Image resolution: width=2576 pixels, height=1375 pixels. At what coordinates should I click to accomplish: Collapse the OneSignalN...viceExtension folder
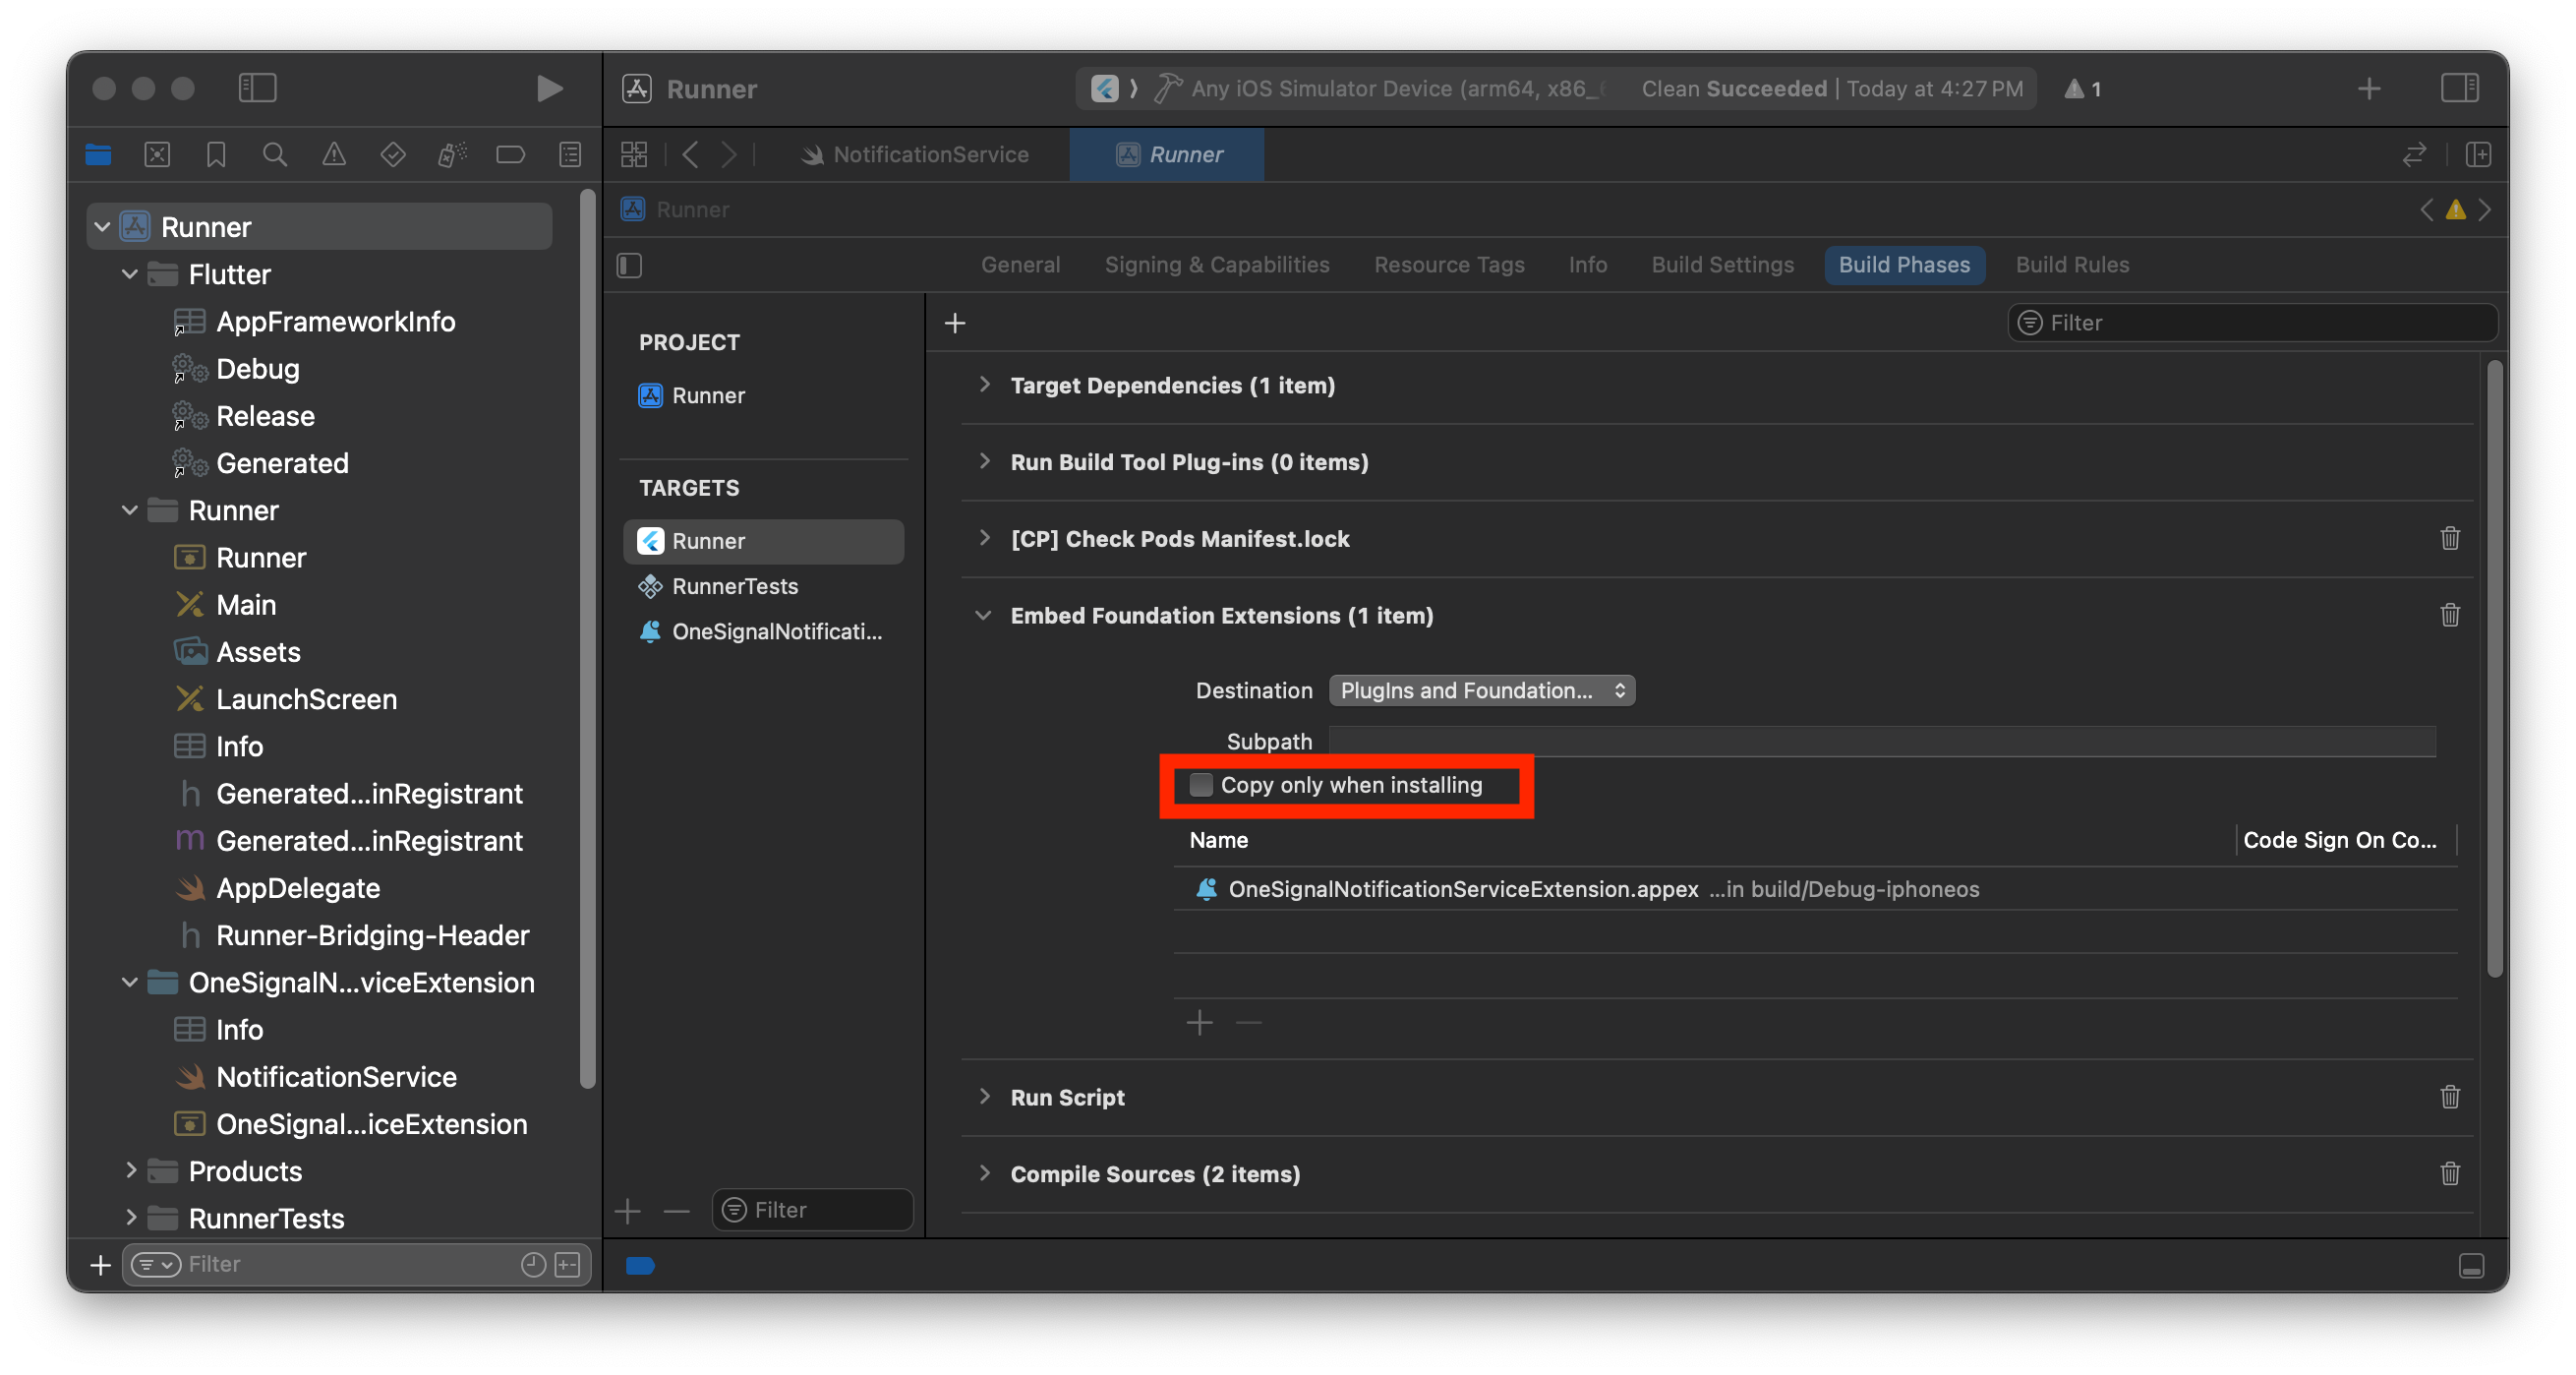click(130, 982)
